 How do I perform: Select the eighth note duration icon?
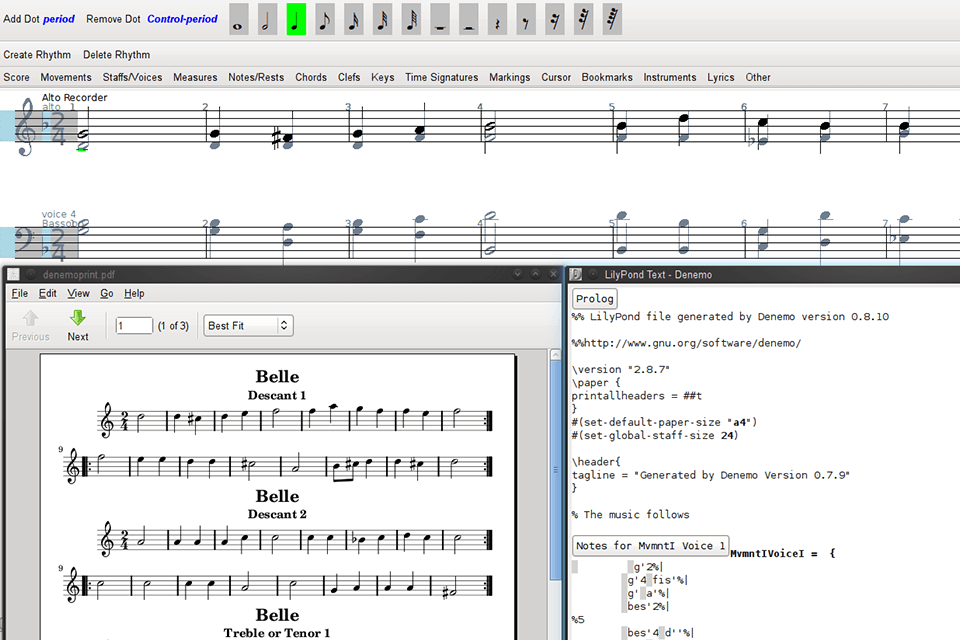324,19
